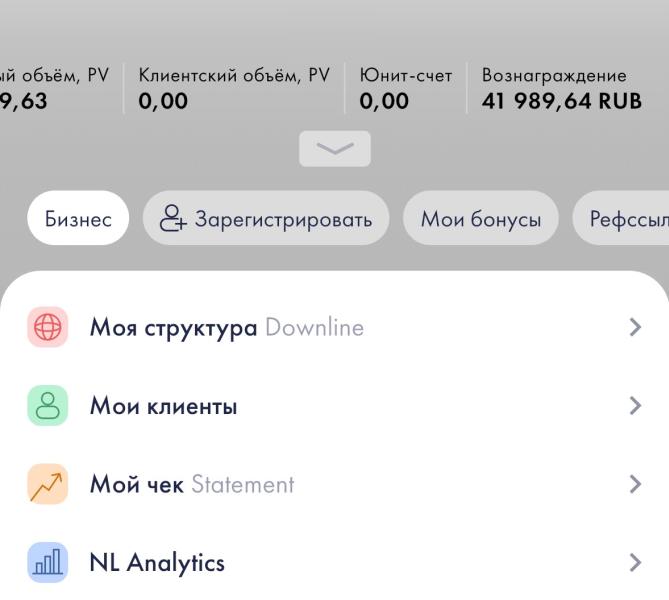669x600 pixels.
Task: Click the orange trend arrow Мой чек icon
Action: pos(47,485)
